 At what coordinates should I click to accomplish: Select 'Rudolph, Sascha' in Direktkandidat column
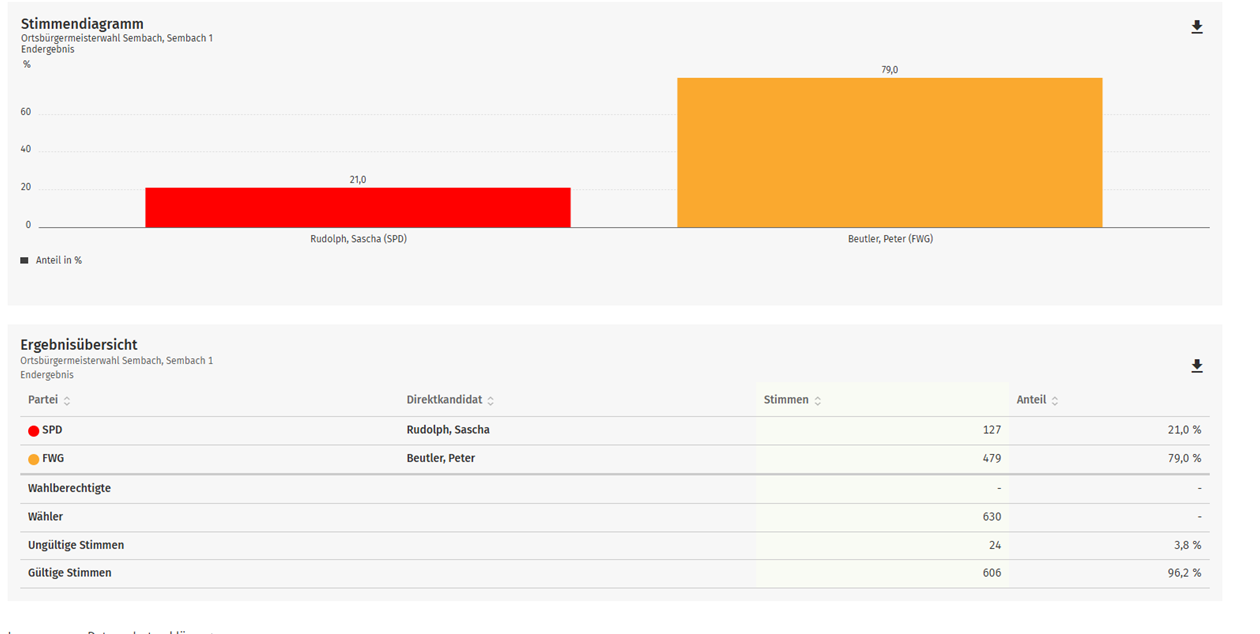tap(447, 430)
